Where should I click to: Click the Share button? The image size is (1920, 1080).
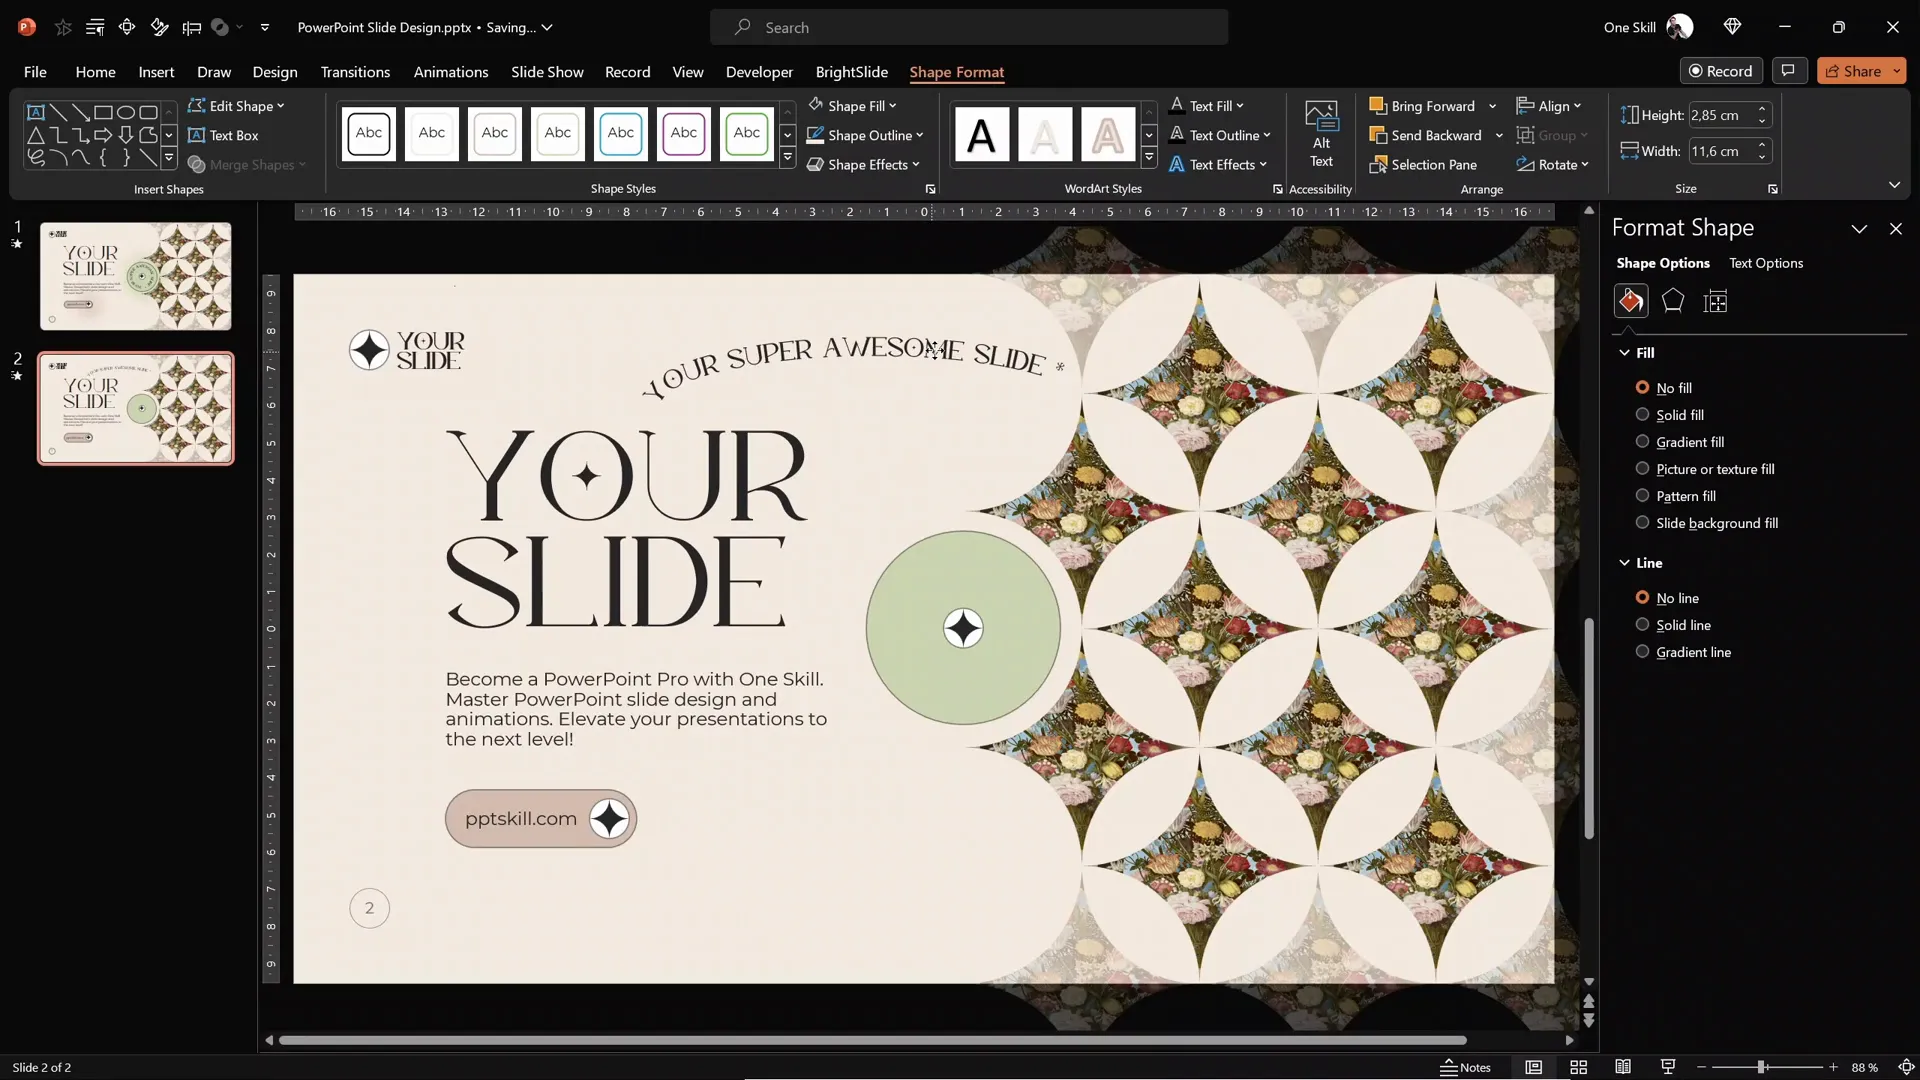1853,71
